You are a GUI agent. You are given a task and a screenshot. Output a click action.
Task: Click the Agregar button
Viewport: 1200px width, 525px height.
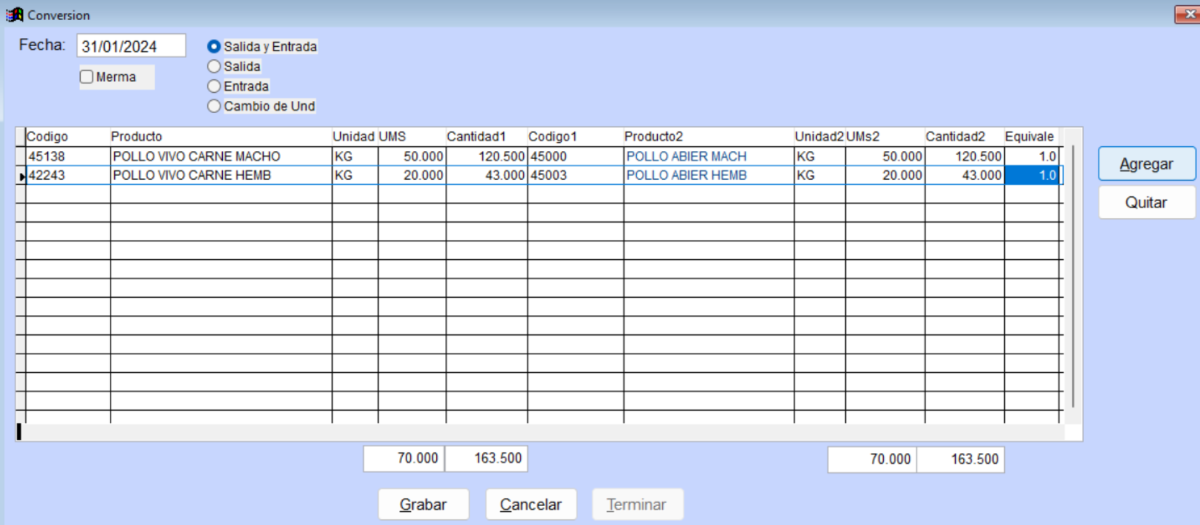pyautogui.click(x=1146, y=164)
